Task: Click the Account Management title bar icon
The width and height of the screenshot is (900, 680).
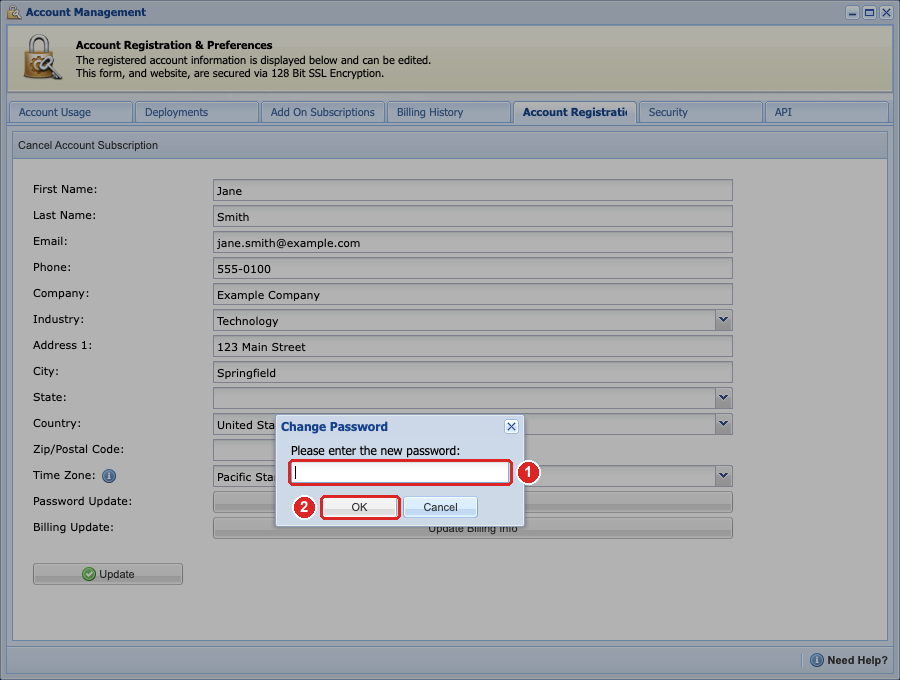Action: [x=14, y=12]
